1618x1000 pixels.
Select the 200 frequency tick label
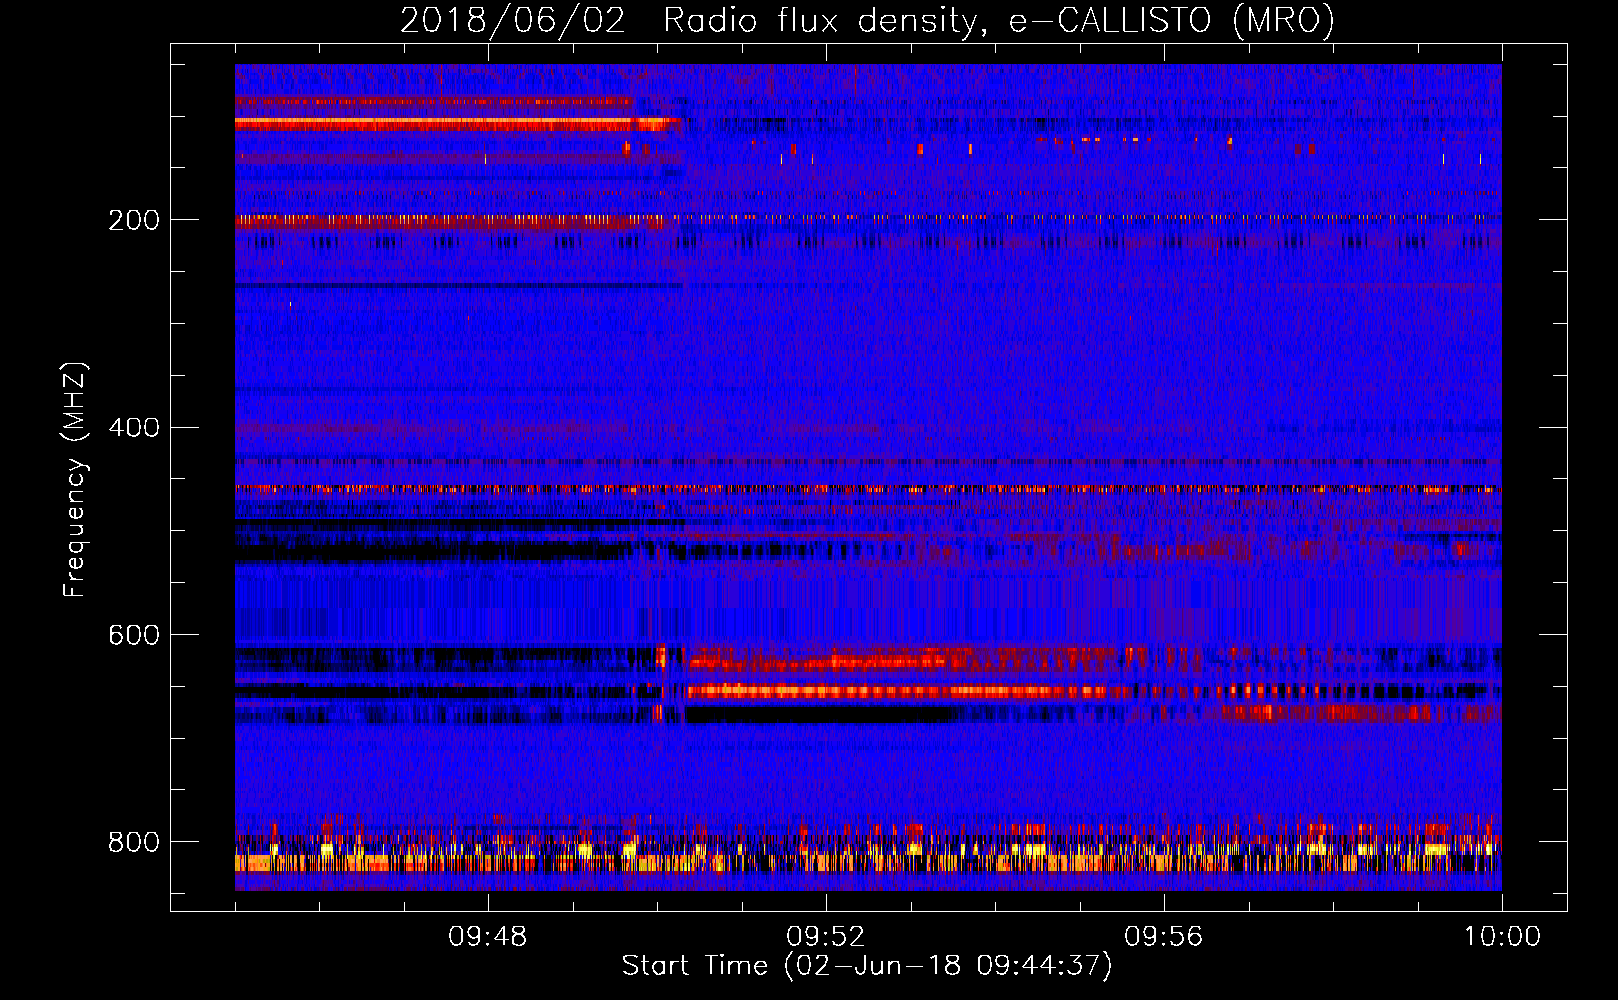tap(134, 220)
